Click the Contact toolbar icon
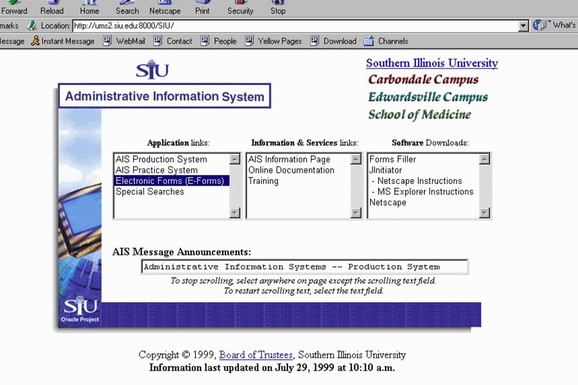 click(x=158, y=41)
